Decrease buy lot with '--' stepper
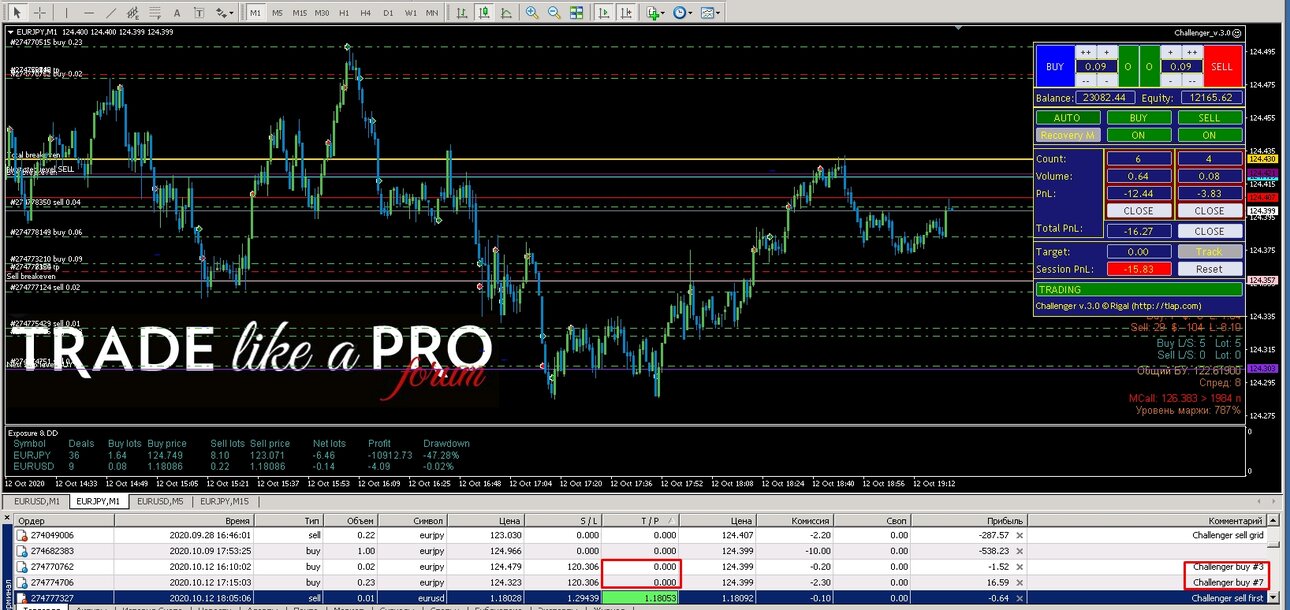 click(1086, 81)
